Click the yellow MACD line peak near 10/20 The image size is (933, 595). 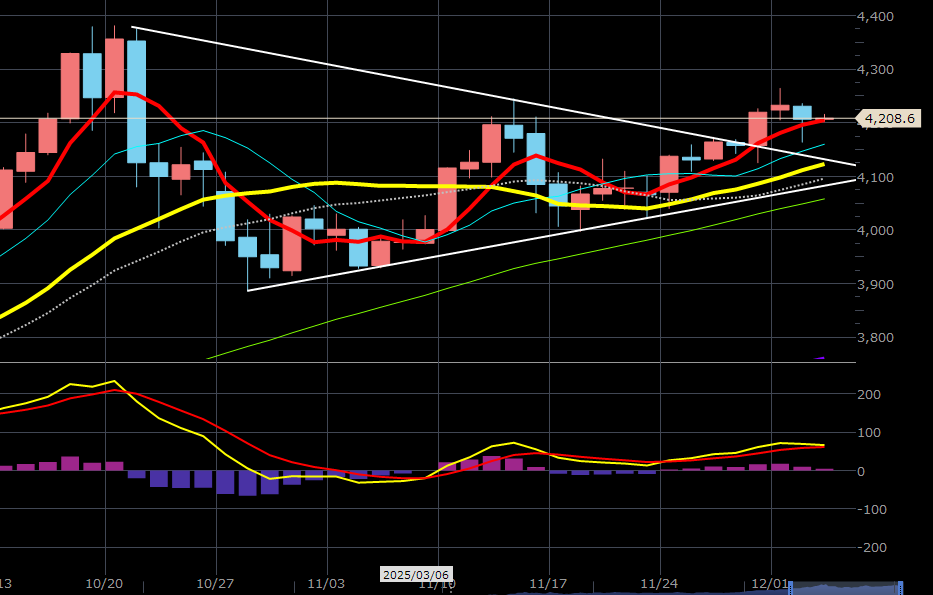pyautogui.click(x=113, y=381)
